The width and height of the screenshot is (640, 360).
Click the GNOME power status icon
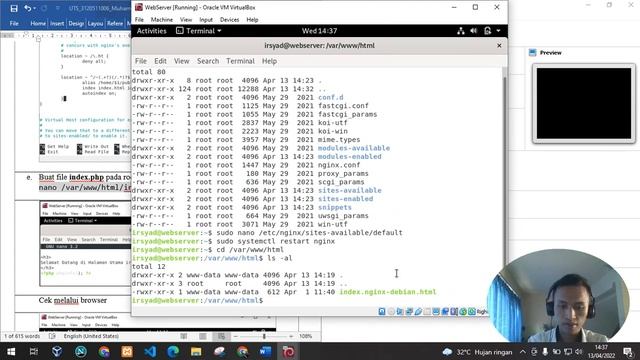[x=487, y=31]
